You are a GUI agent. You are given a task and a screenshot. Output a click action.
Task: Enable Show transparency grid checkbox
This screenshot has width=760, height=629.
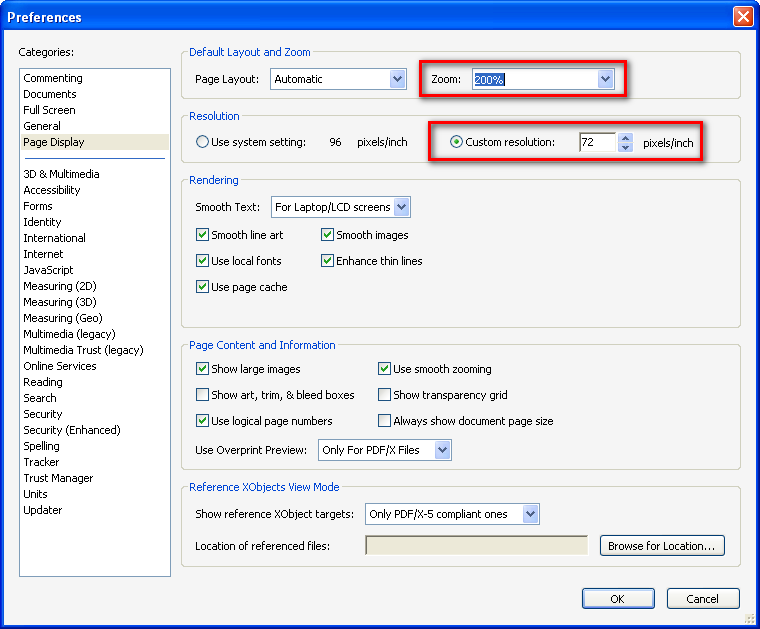point(385,395)
